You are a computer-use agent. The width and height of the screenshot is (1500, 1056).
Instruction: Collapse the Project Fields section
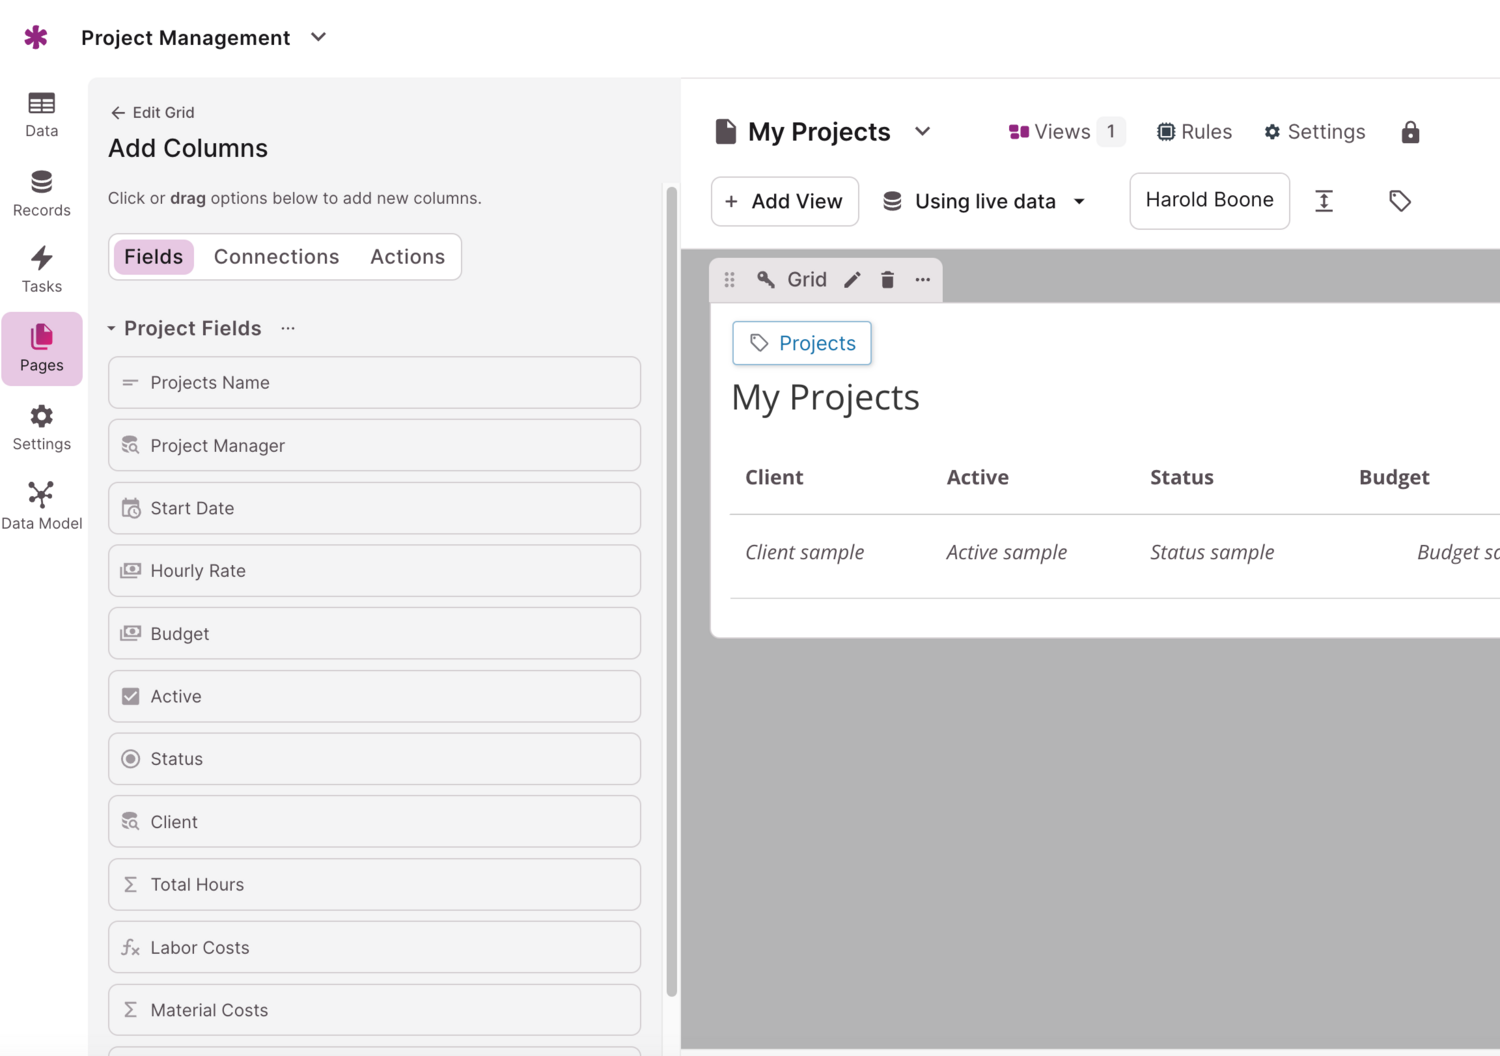point(112,329)
